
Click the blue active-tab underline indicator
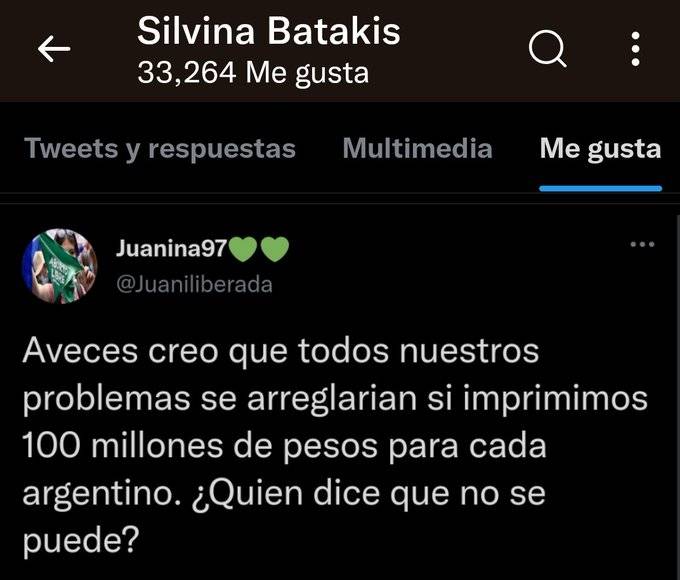[601, 188]
